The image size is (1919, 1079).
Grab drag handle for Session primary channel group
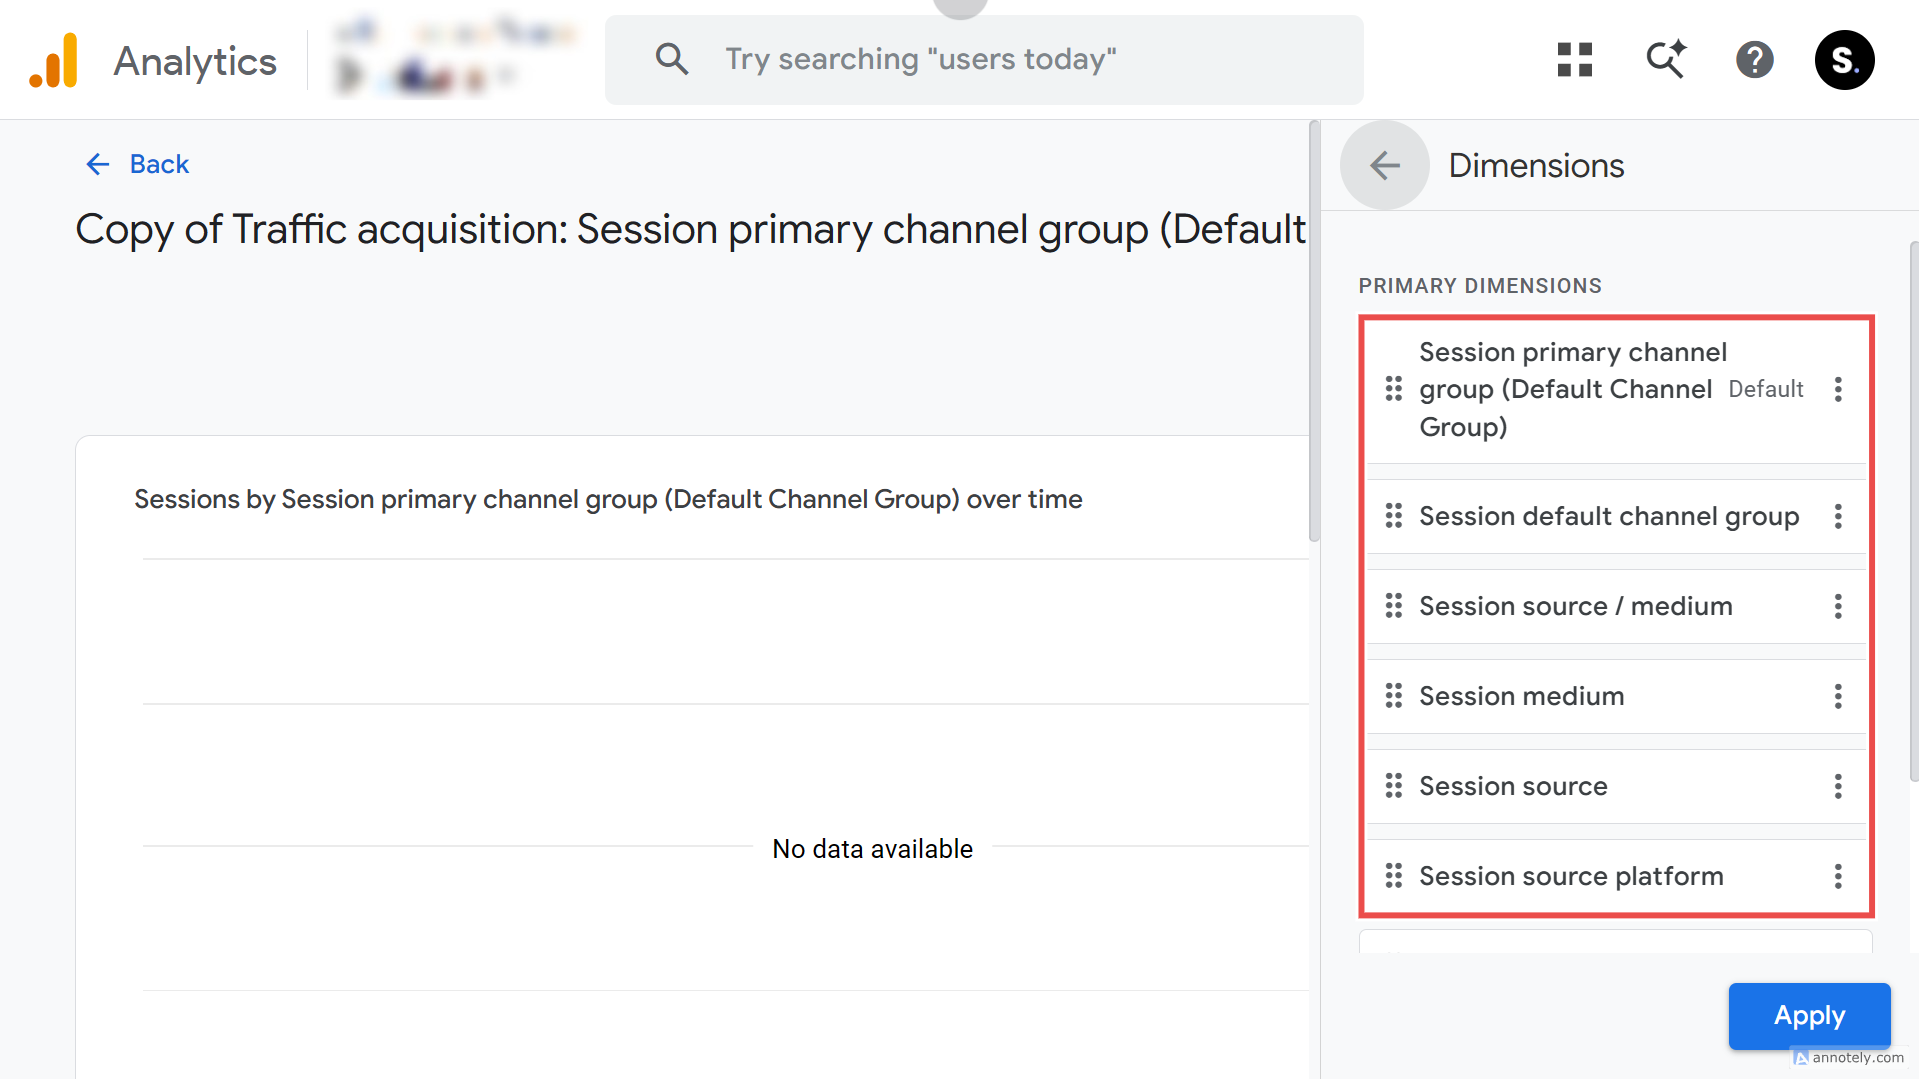click(1393, 389)
